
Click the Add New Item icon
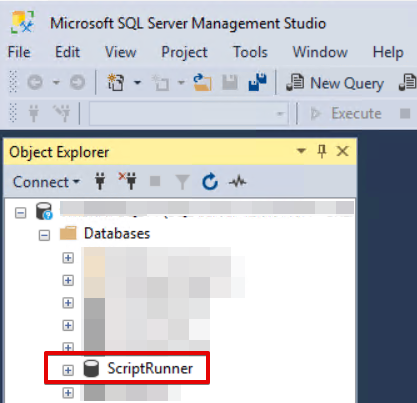(160, 82)
